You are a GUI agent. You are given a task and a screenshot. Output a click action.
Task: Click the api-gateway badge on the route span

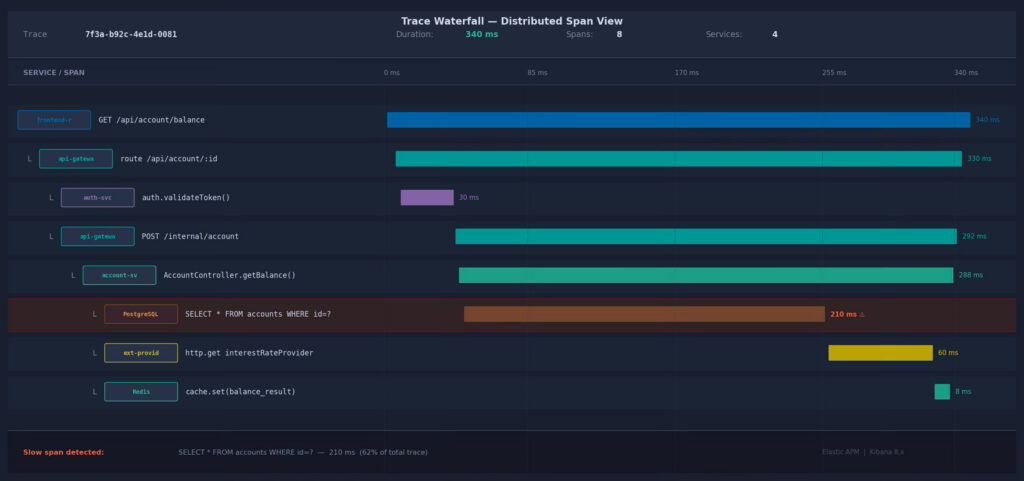click(x=76, y=159)
